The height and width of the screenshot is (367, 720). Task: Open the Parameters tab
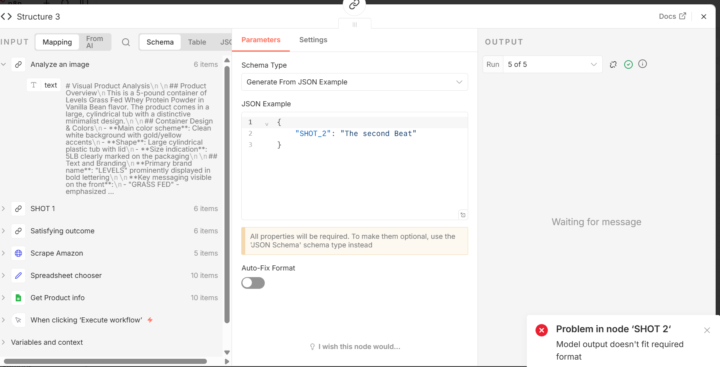tap(261, 40)
